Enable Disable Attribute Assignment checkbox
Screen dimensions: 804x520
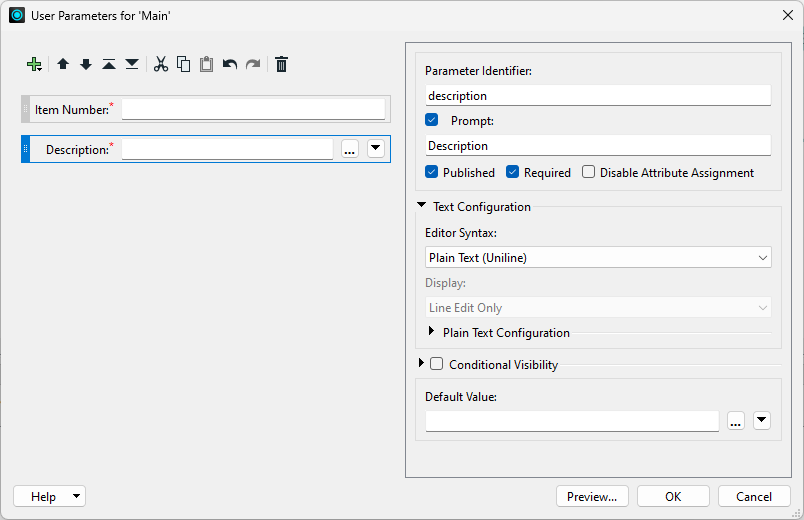coord(589,172)
